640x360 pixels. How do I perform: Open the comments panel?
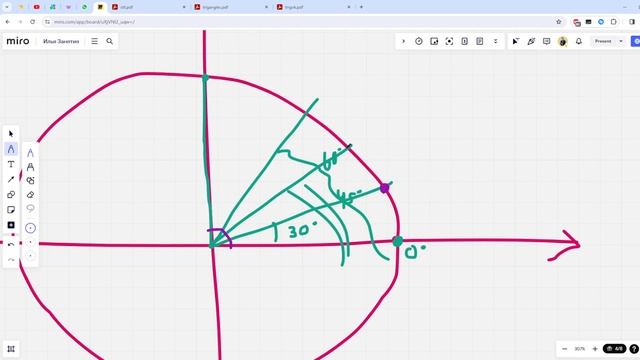(x=547, y=41)
